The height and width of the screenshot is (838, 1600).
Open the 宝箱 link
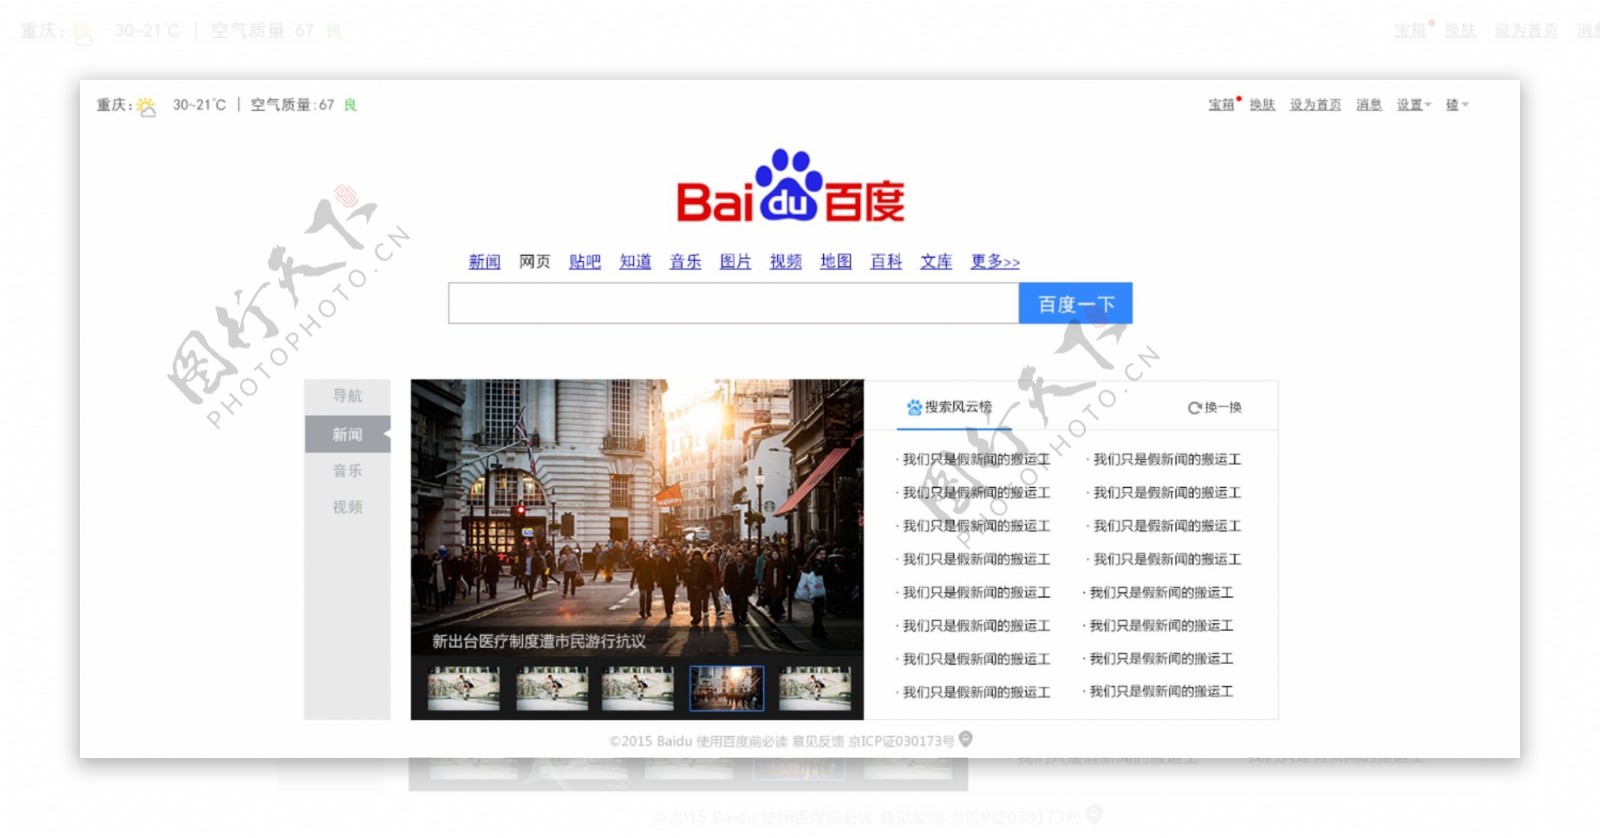(1221, 105)
